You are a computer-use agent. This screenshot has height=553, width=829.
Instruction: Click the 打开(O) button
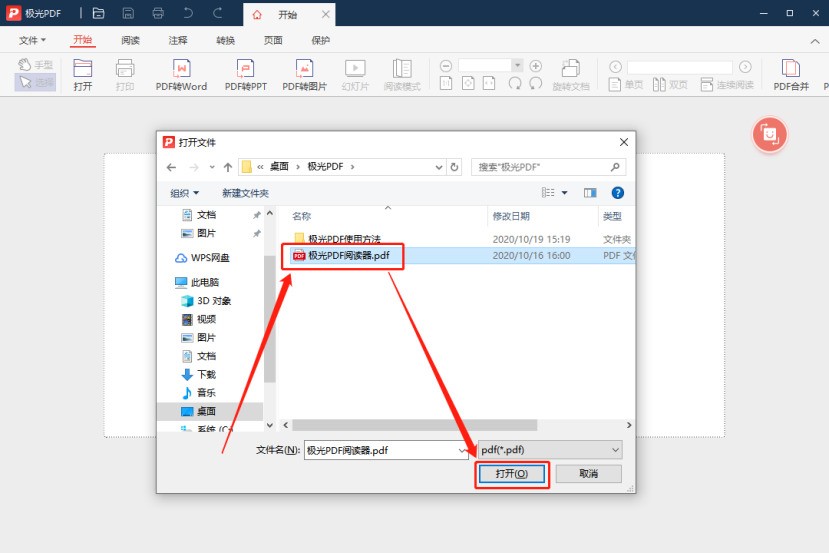512,474
